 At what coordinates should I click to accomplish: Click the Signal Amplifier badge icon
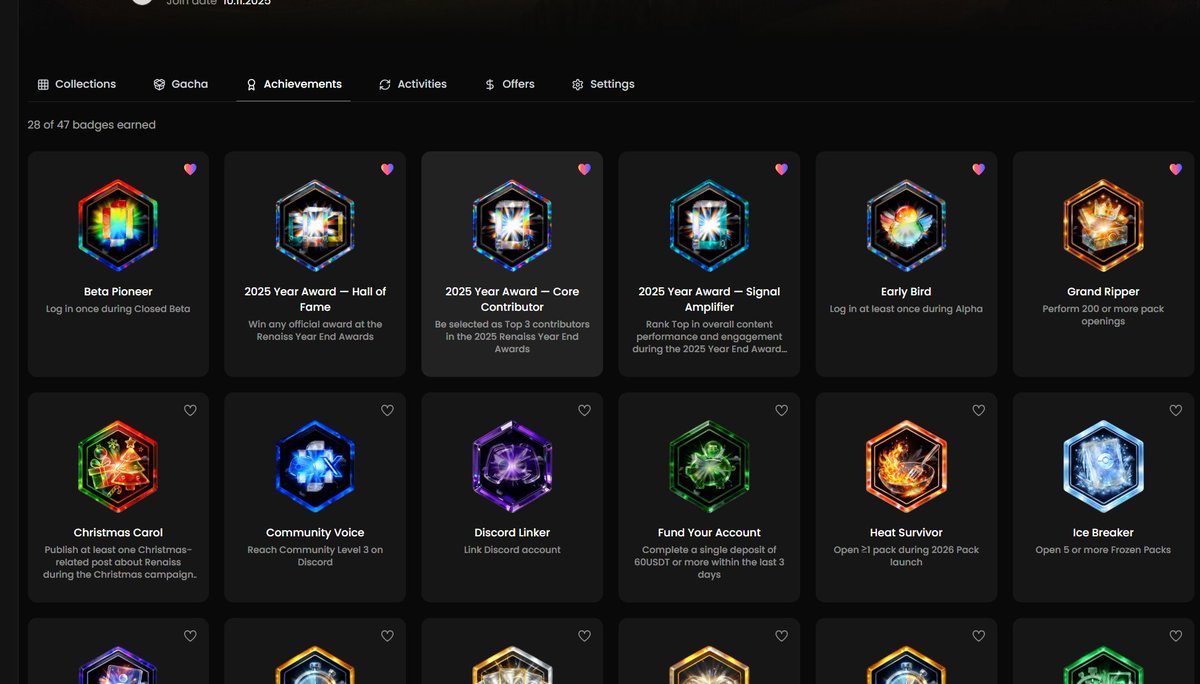[709, 224]
